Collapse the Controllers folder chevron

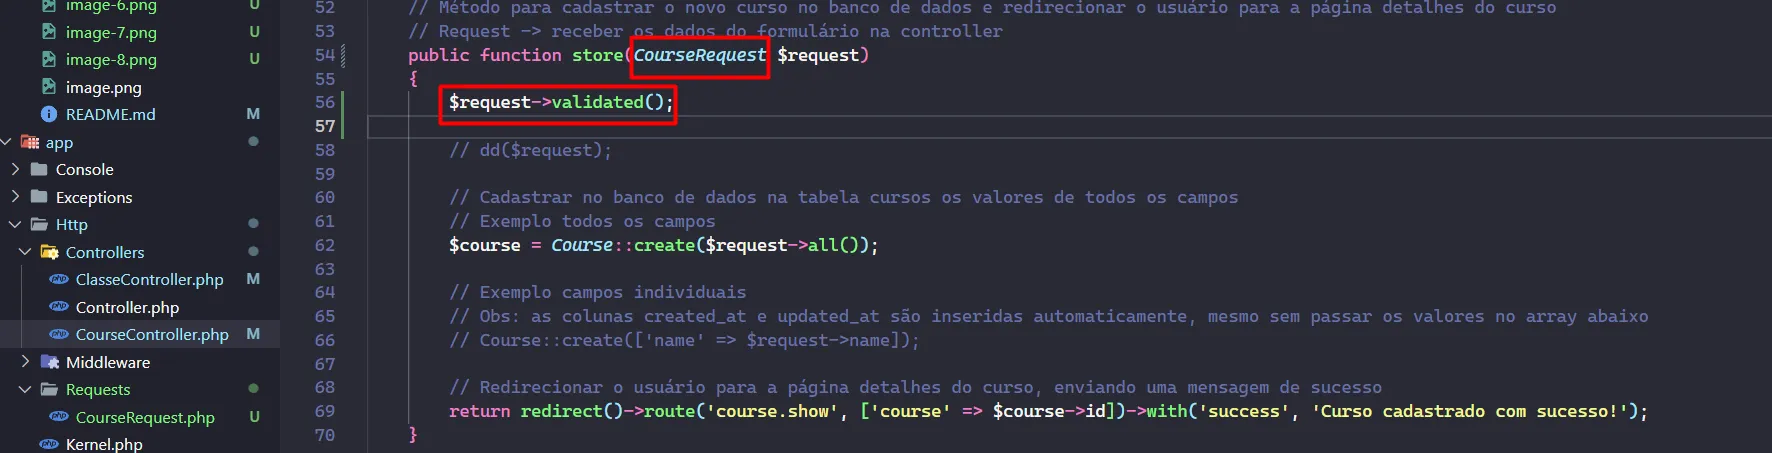[25, 252]
